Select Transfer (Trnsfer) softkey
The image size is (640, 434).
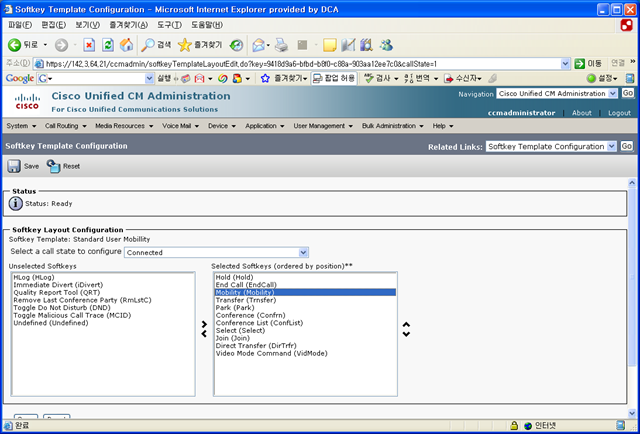tap(246, 300)
